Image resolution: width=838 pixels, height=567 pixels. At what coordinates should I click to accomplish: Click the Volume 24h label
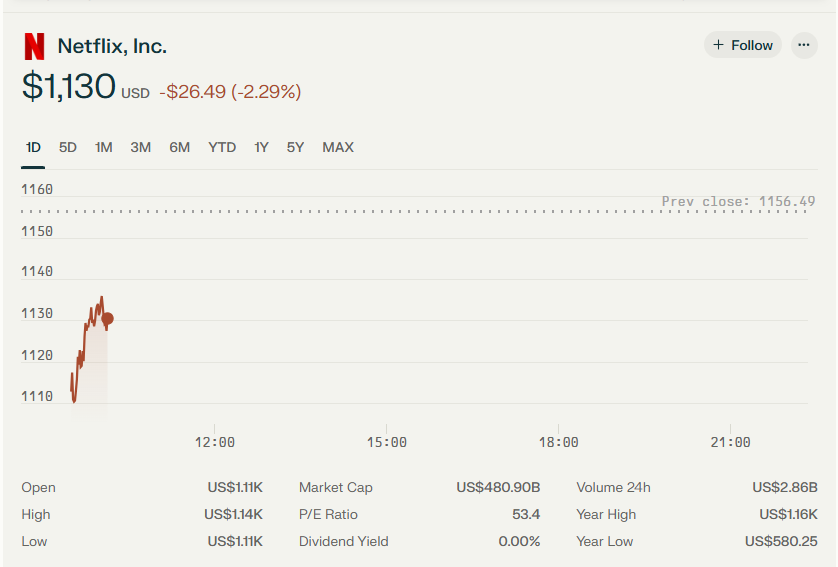click(614, 487)
